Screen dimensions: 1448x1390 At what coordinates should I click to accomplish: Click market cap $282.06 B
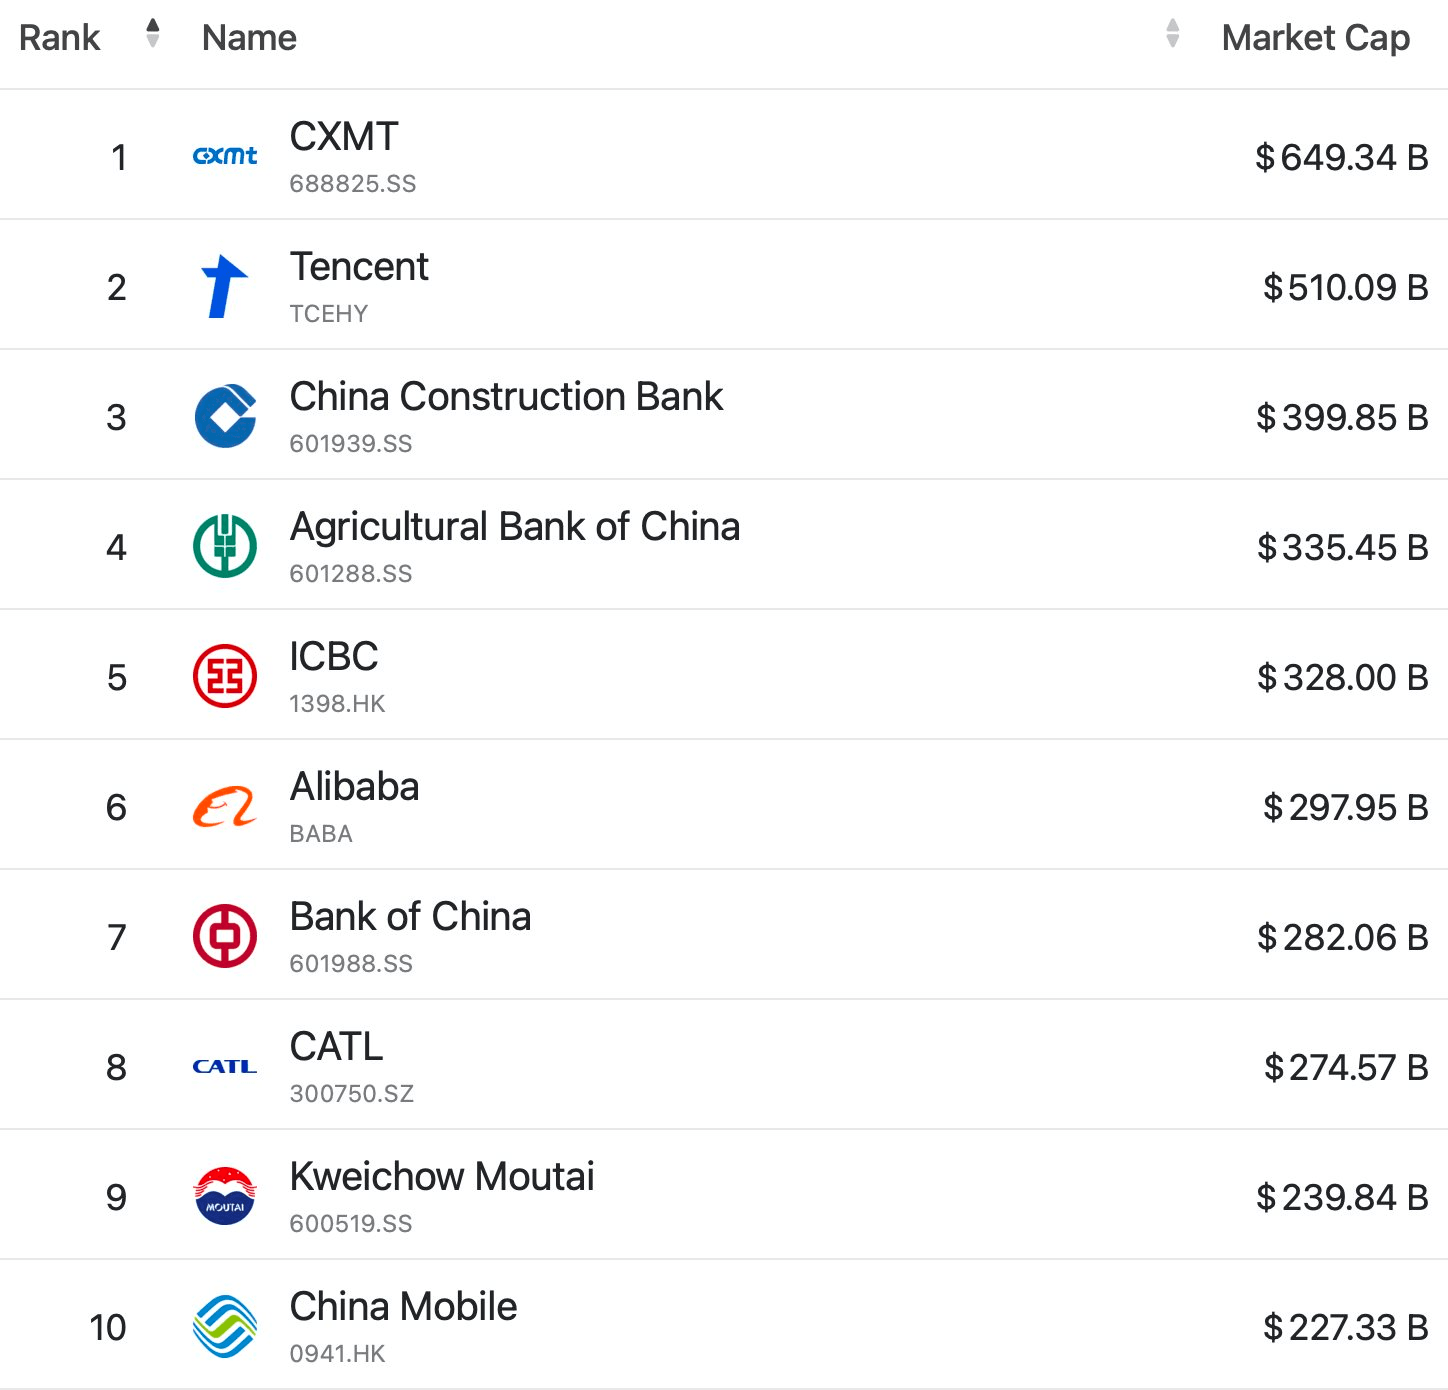(1343, 937)
